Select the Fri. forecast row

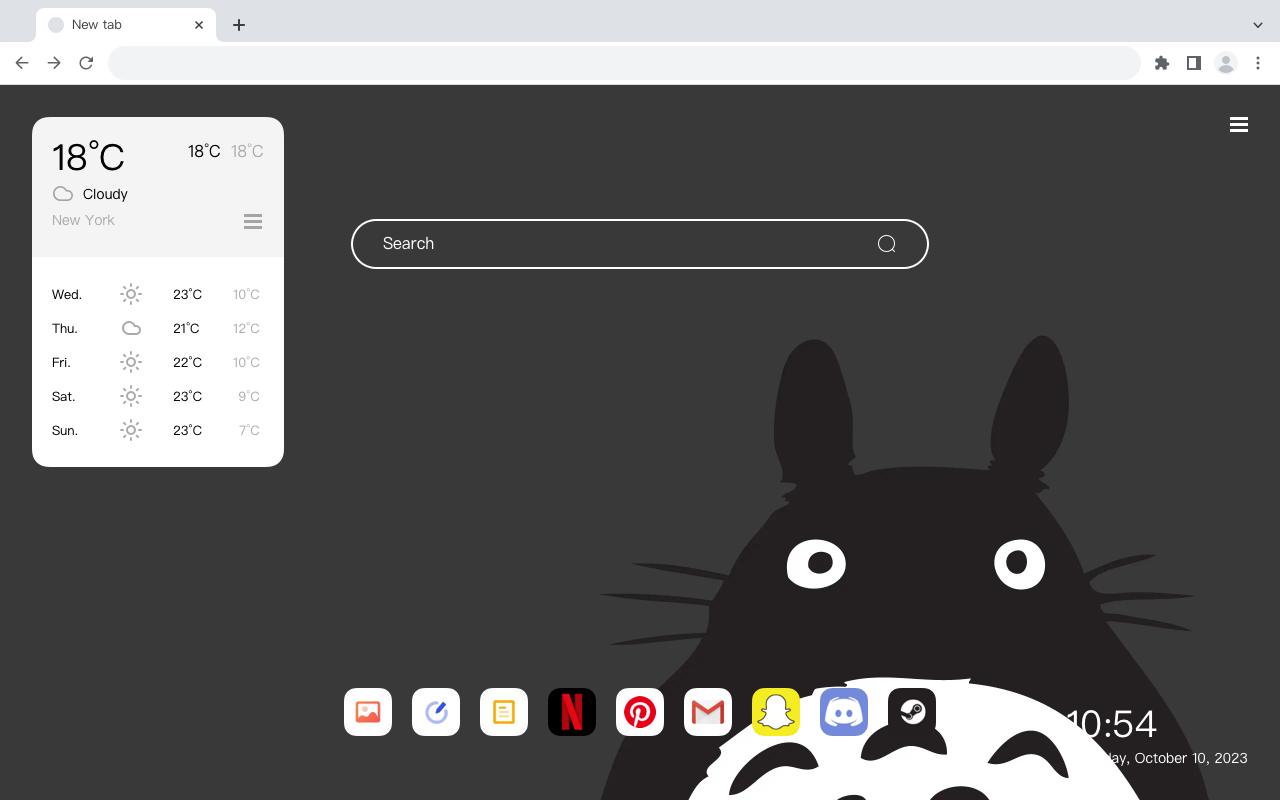(x=158, y=362)
